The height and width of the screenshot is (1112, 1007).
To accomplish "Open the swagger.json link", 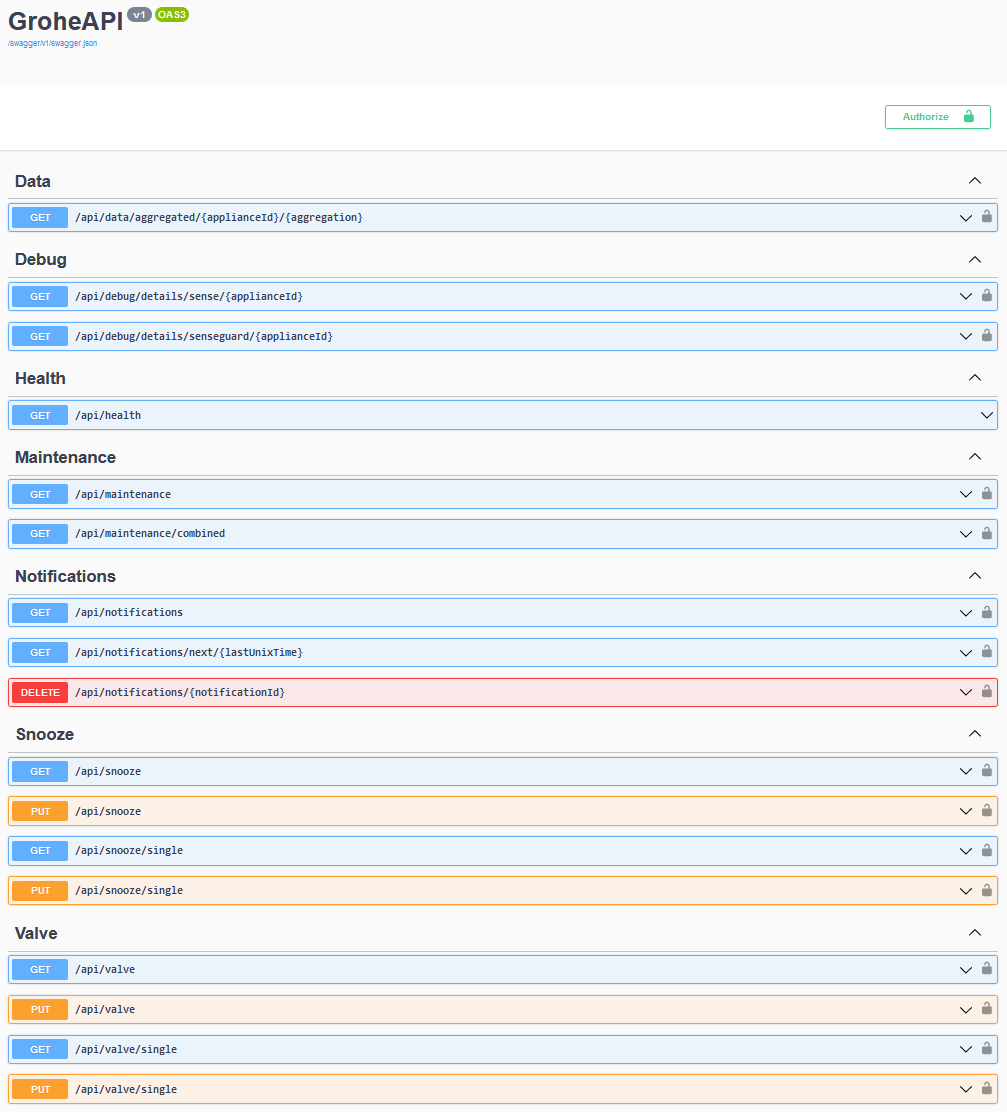I will tap(52, 43).
